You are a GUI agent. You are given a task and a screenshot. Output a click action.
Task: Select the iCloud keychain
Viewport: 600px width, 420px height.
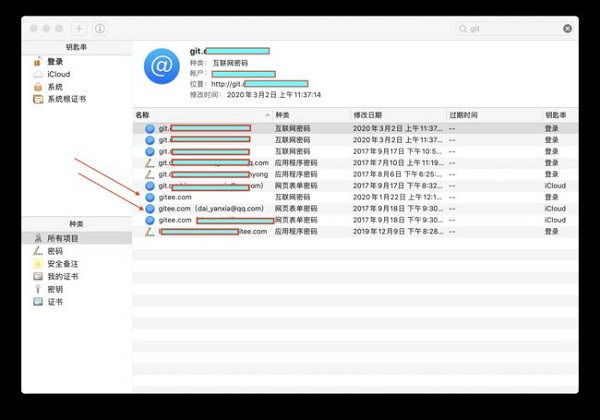(x=58, y=74)
